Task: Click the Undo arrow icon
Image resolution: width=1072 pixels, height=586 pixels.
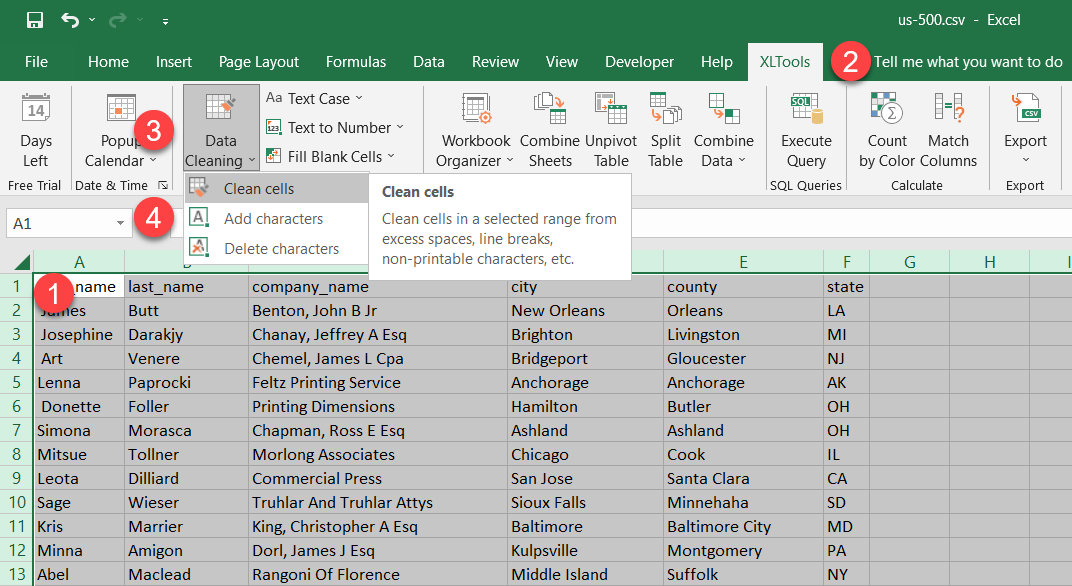Action: 70,20
